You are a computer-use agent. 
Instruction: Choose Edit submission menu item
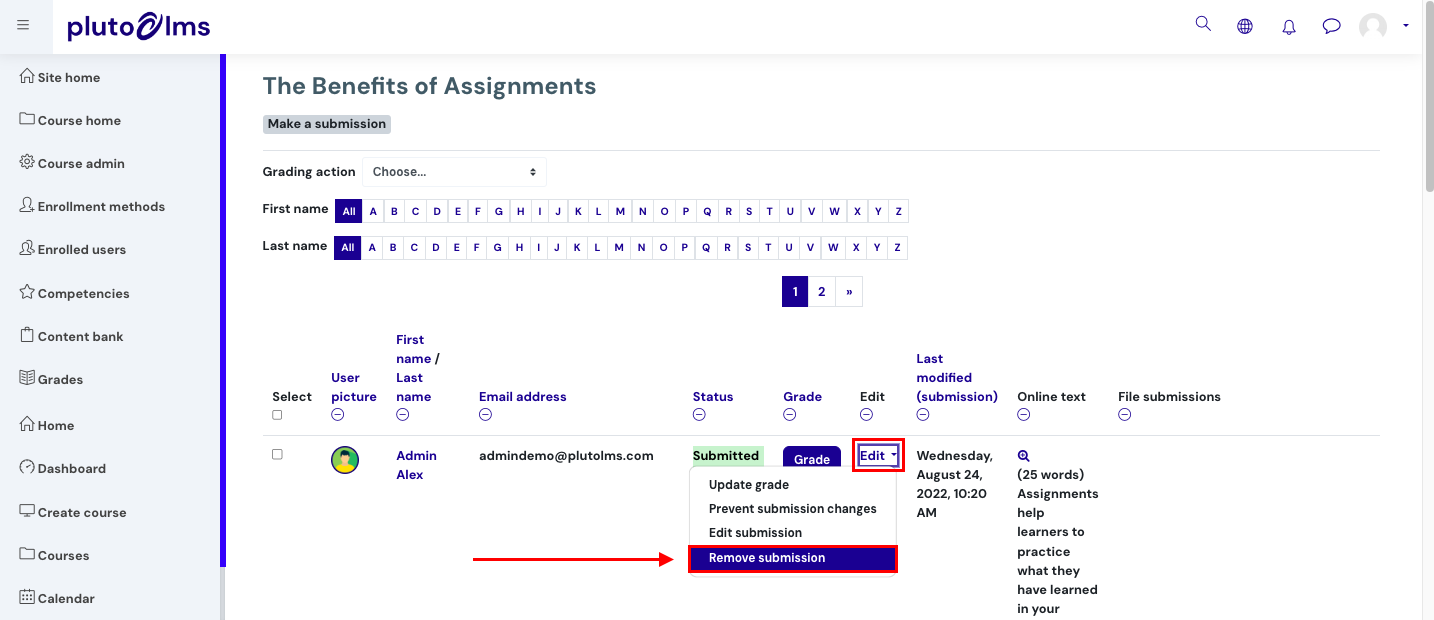(755, 532)
